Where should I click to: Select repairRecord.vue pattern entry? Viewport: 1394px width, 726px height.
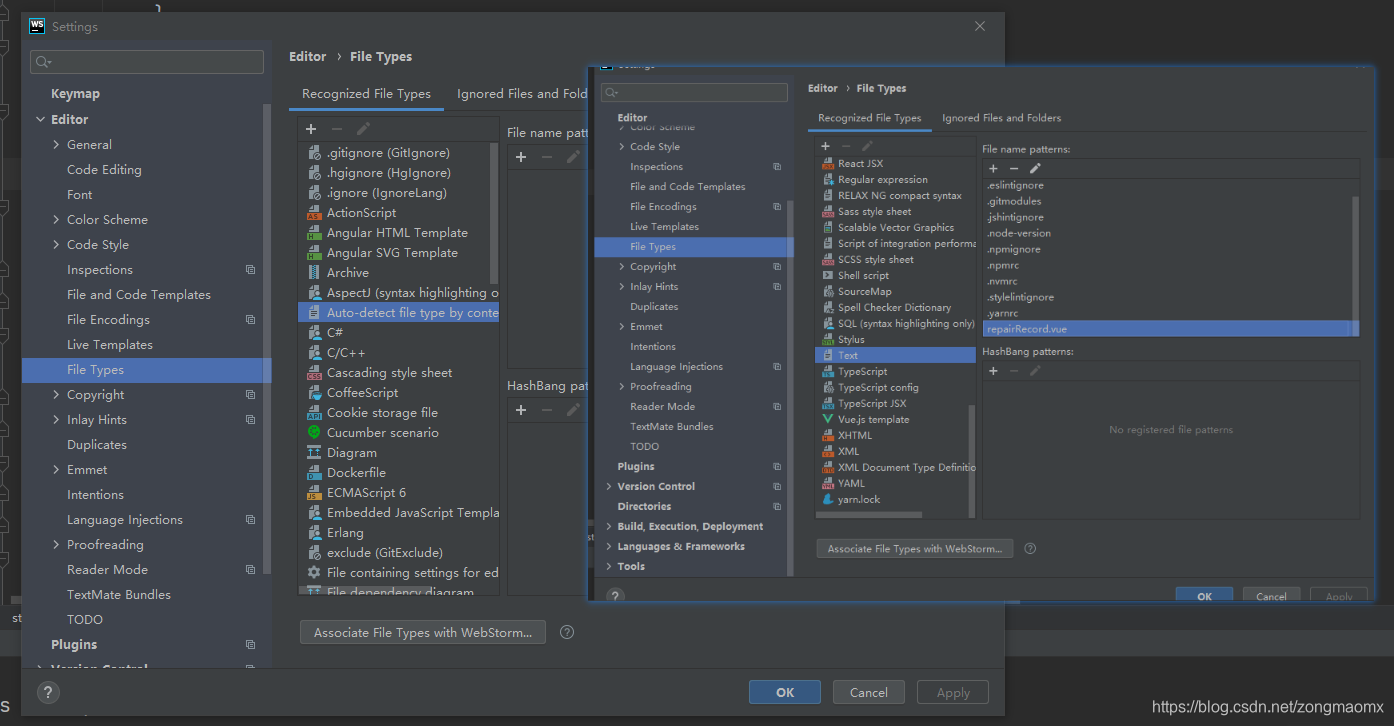[x=1170, y=329]
